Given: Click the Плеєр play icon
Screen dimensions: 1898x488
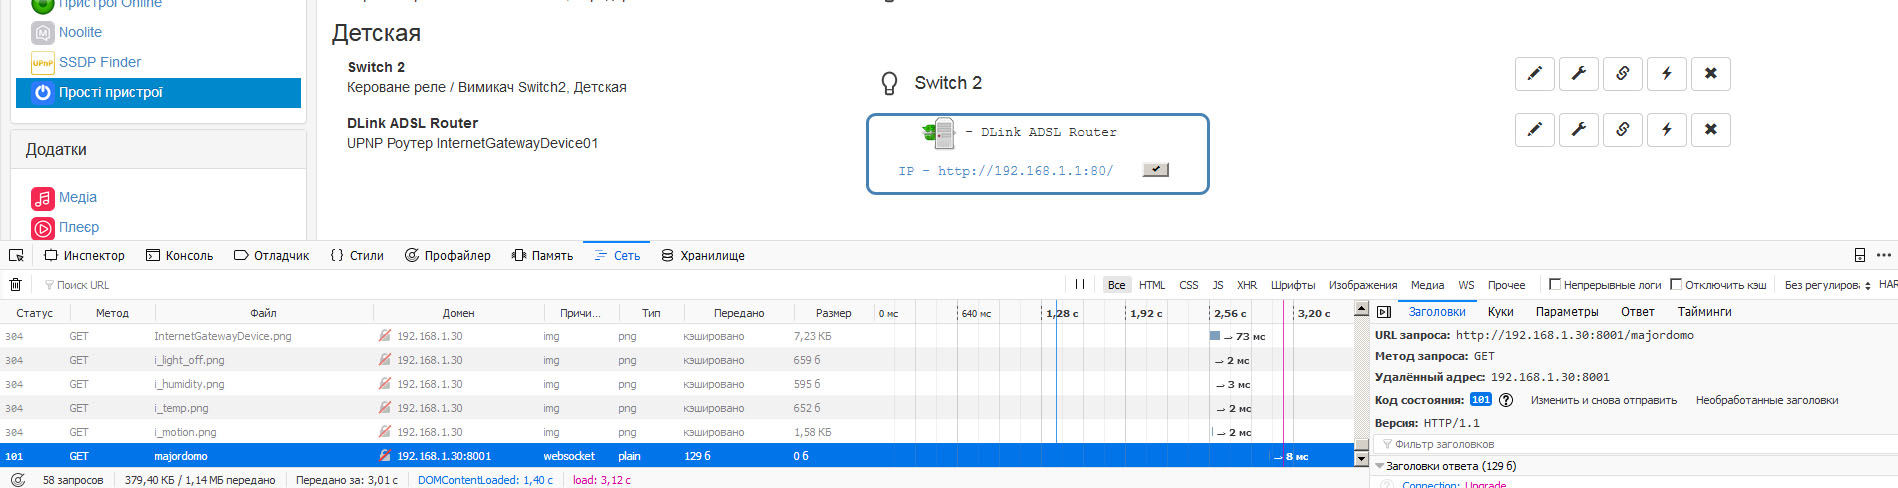Looking at the screenshot, I should [x=42, y=228].
